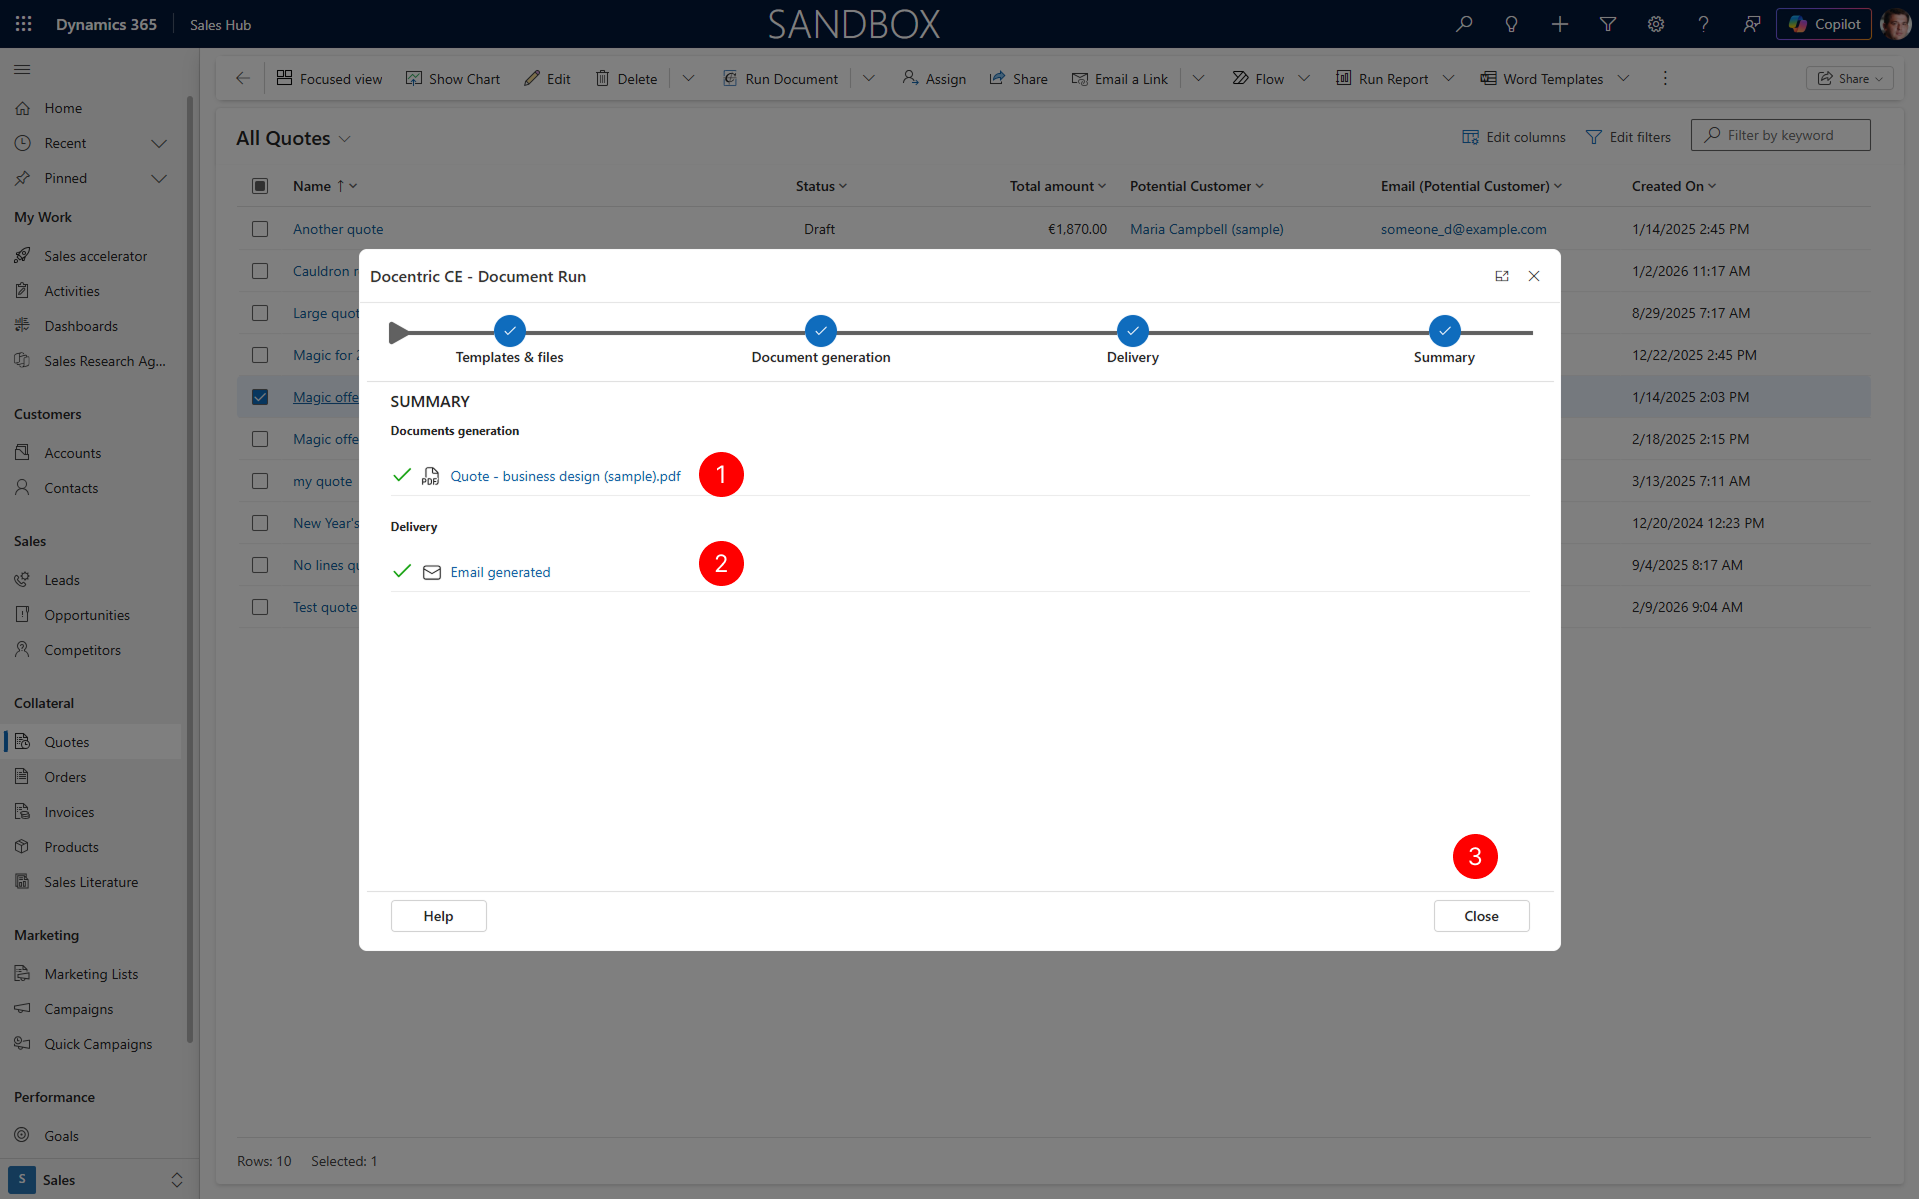Go back with the arrow icon
The image size is (1919, 1199).
[243, 78]
